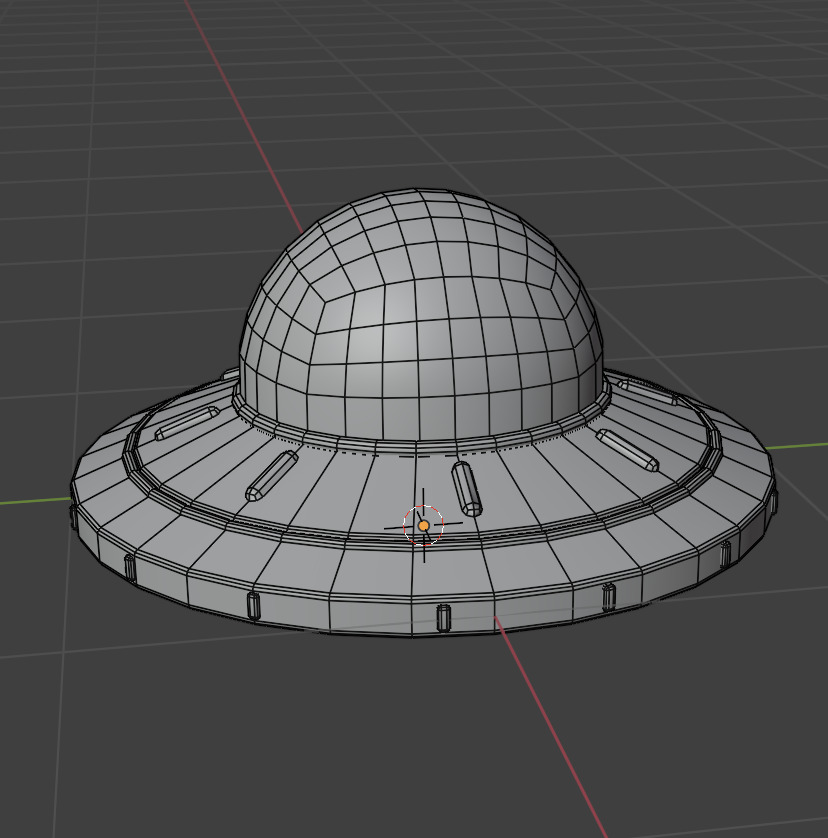This screenshot has width=828, height=838.
Task: Click the capsule light just right of the 3D cursor
Action: pyautogui.click(x=467, y=488)
